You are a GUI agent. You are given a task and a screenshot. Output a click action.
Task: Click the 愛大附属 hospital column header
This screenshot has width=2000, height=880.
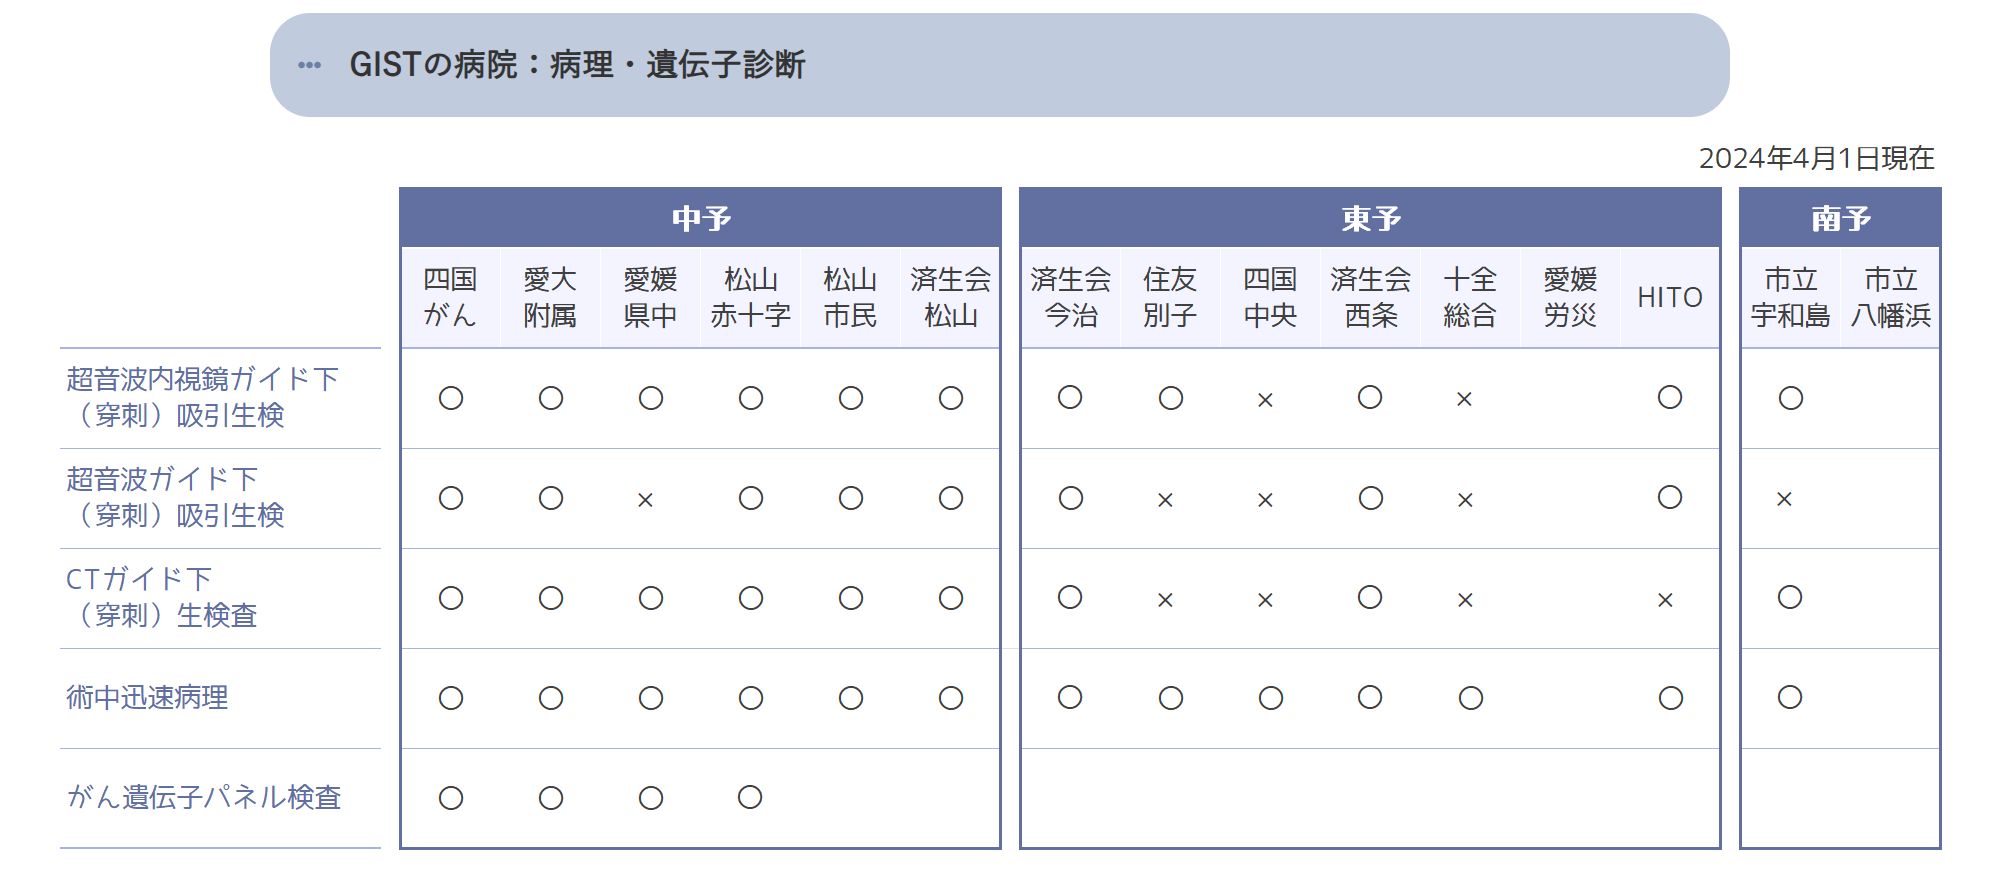[550, 297]
